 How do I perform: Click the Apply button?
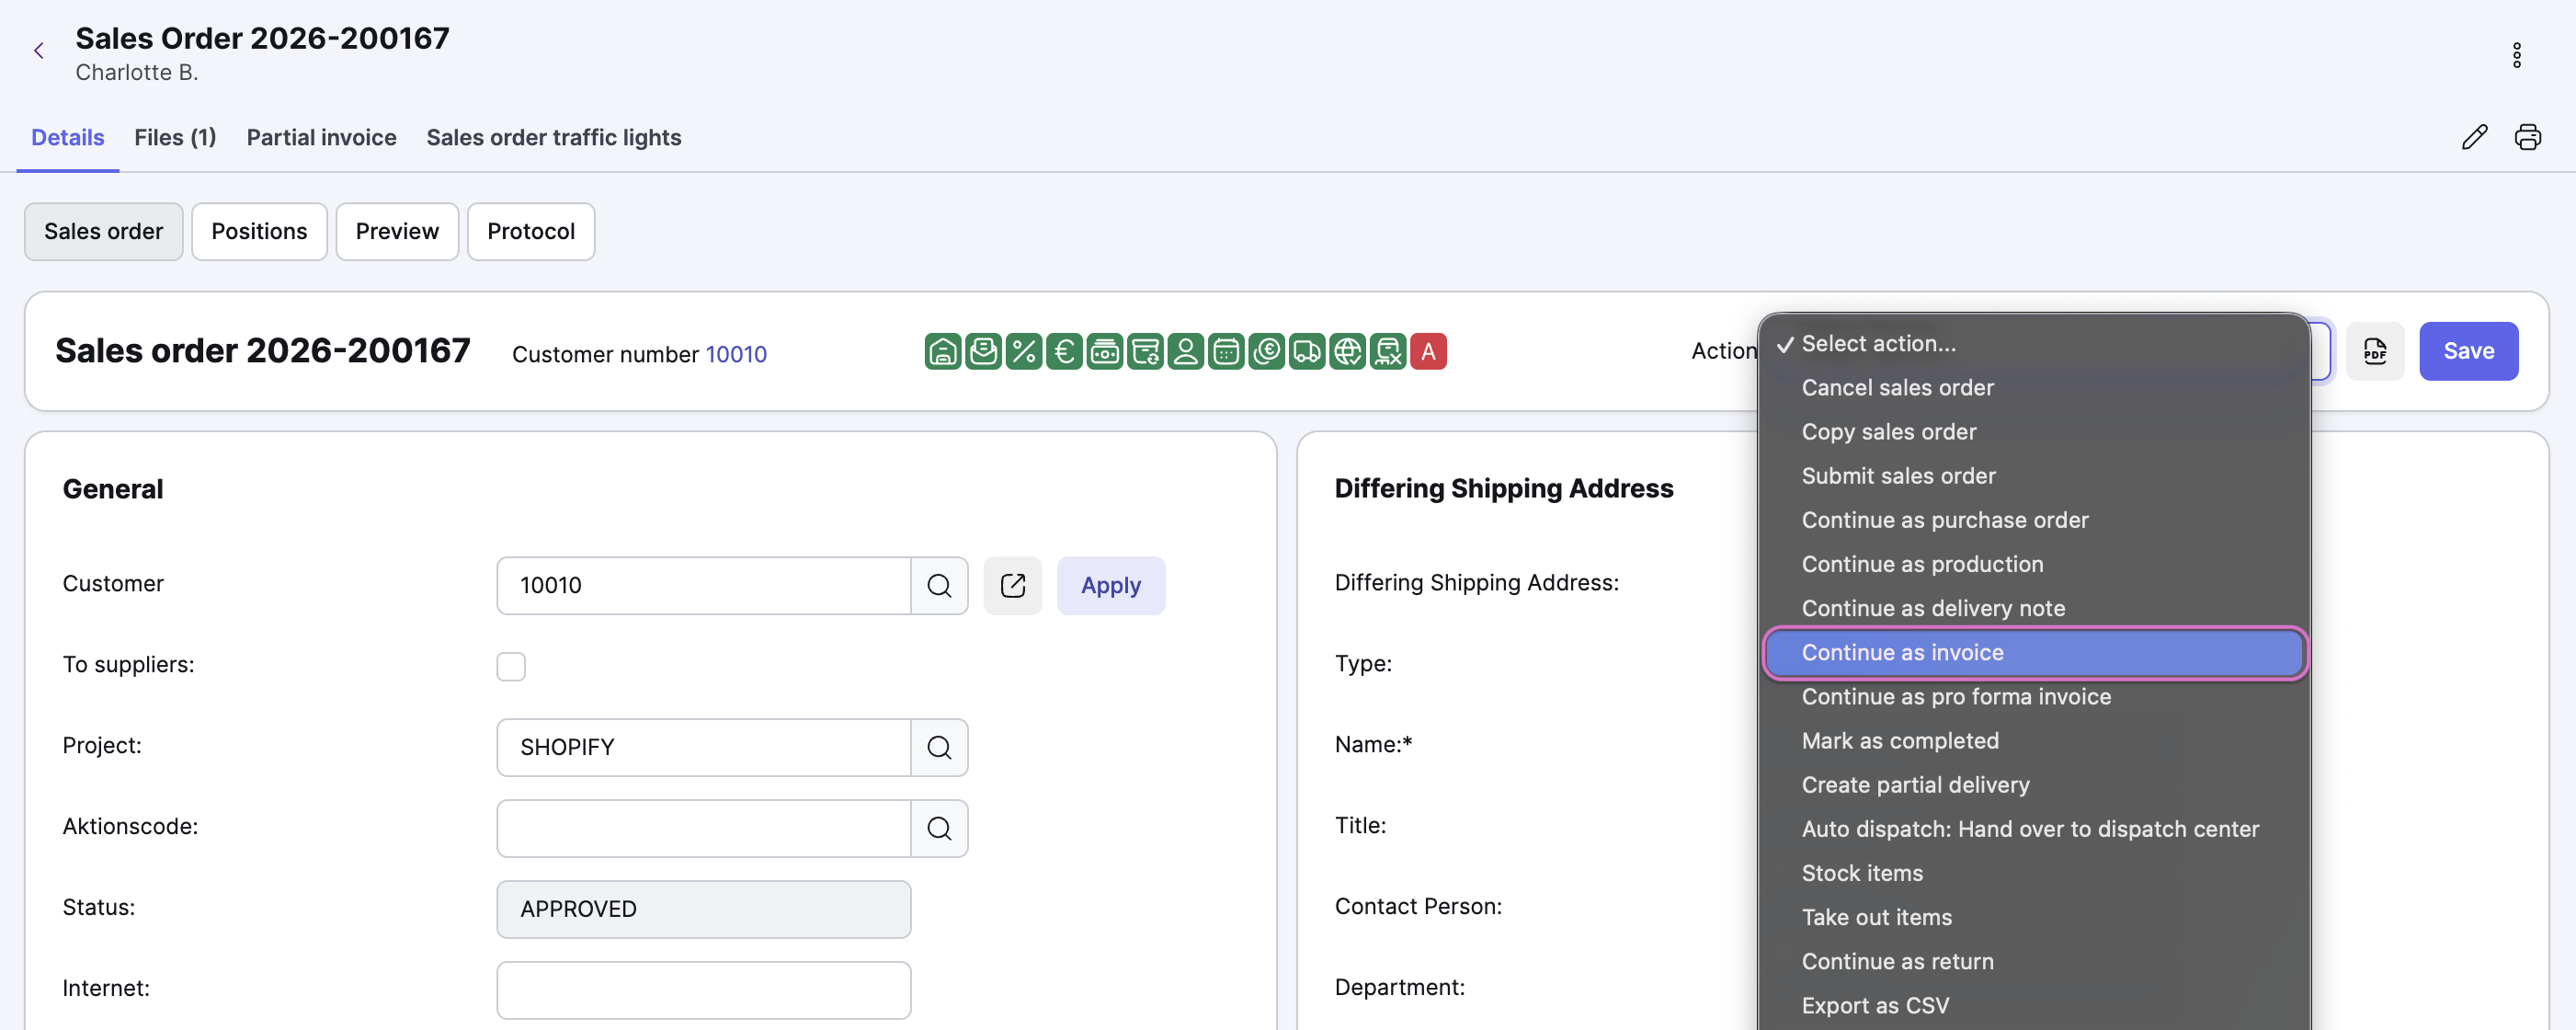tap(1110, 585)
